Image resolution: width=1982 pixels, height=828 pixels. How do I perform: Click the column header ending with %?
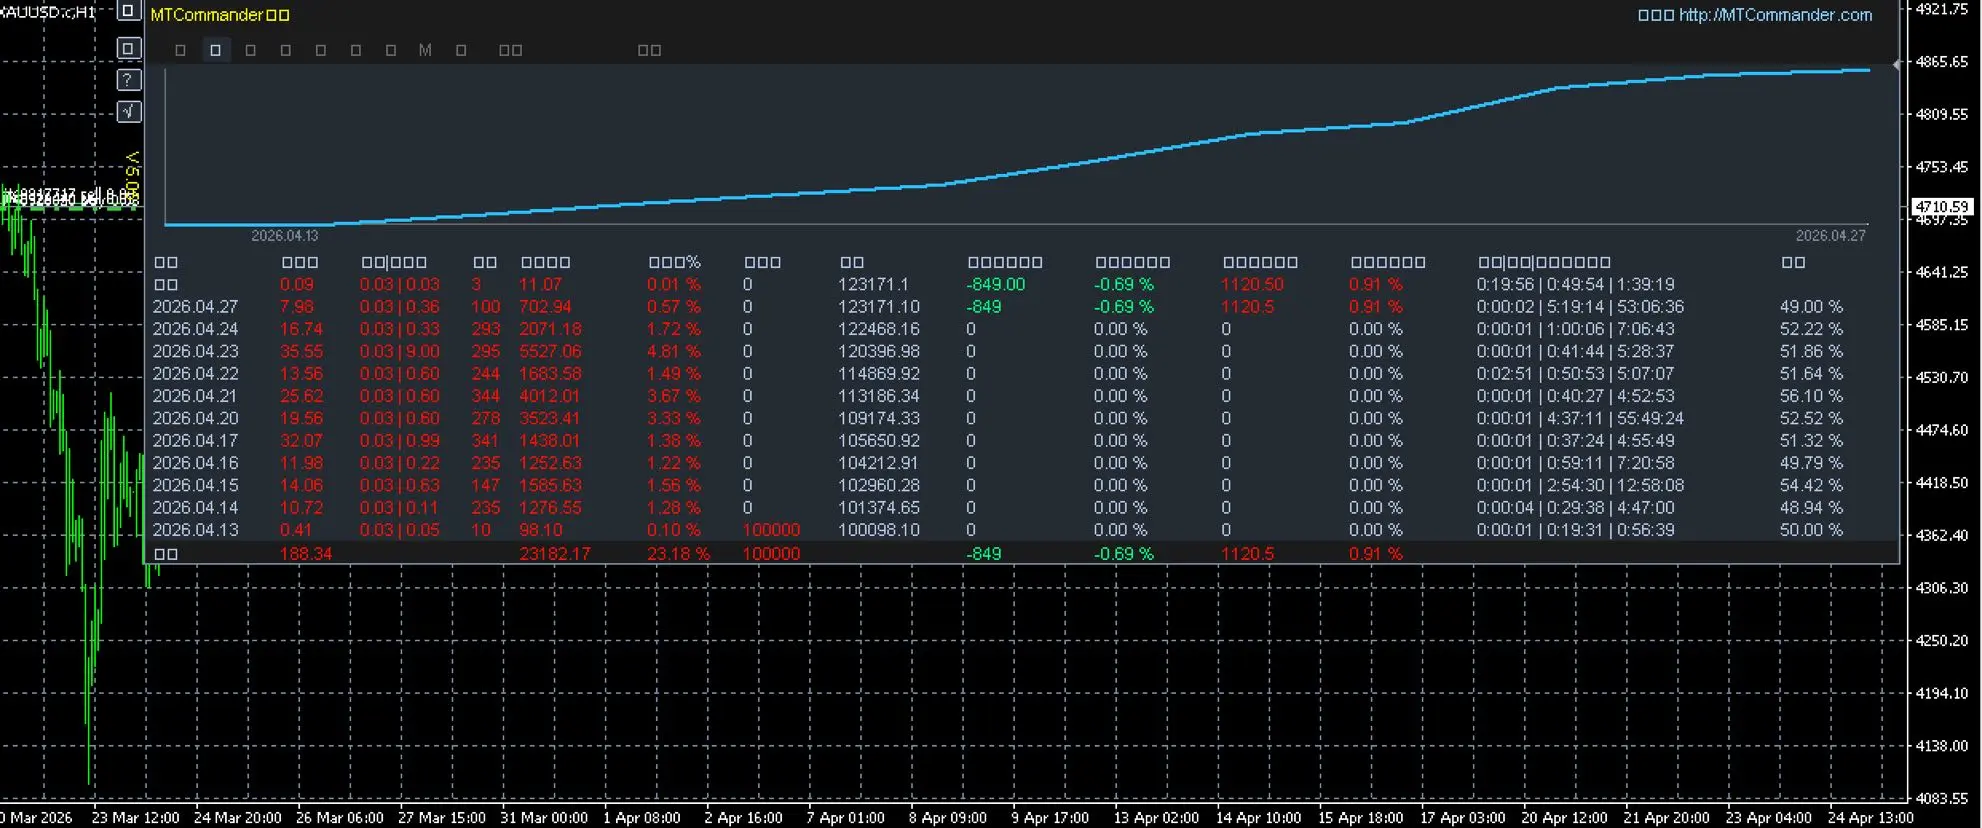click(x=674, y=262)
